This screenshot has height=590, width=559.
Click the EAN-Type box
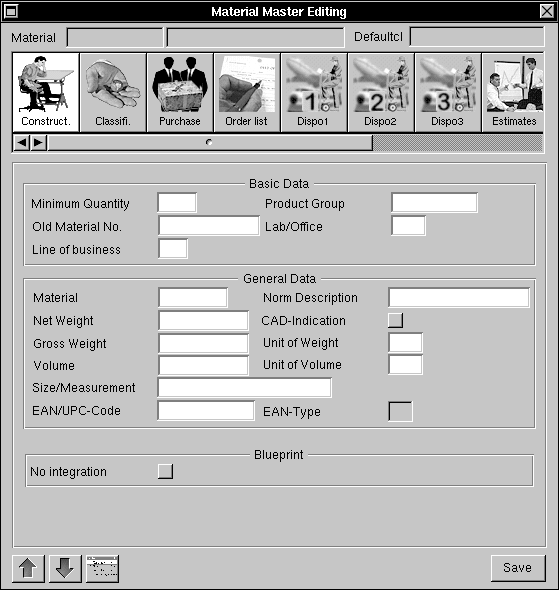pyautogui.click(x=400, y=411)
